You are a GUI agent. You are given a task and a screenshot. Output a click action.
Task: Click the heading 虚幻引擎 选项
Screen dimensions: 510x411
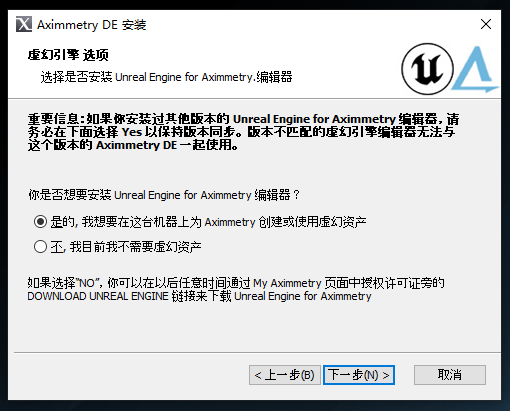point(68,55)
